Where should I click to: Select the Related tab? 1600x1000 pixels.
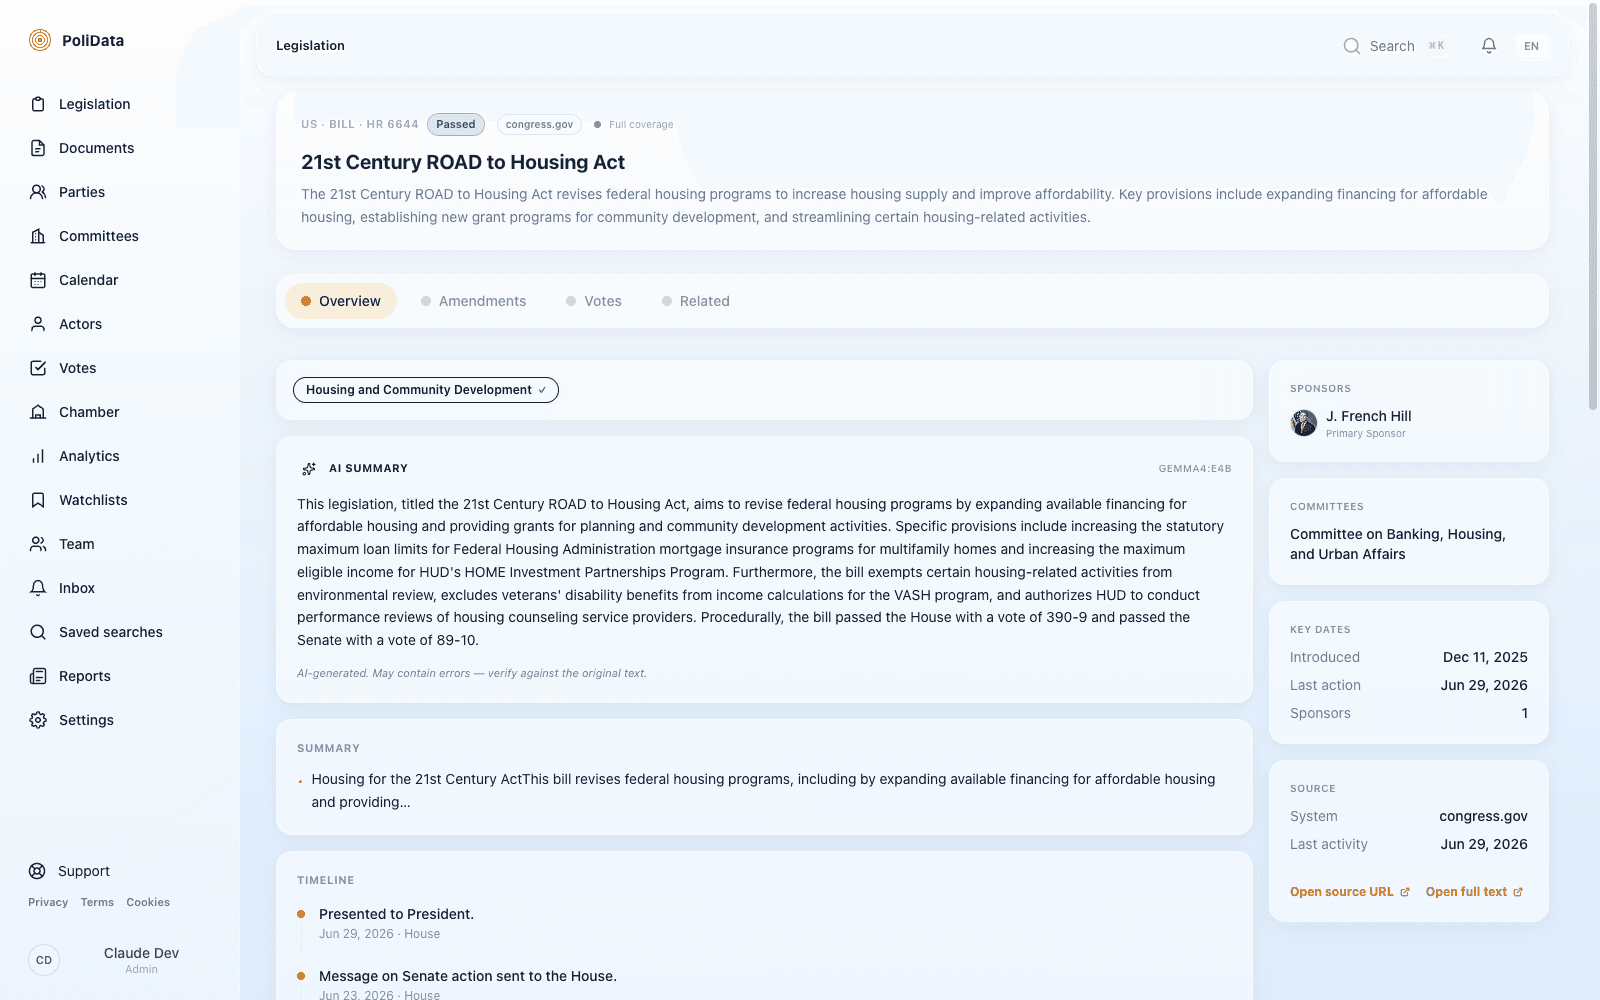click(696, 301)
